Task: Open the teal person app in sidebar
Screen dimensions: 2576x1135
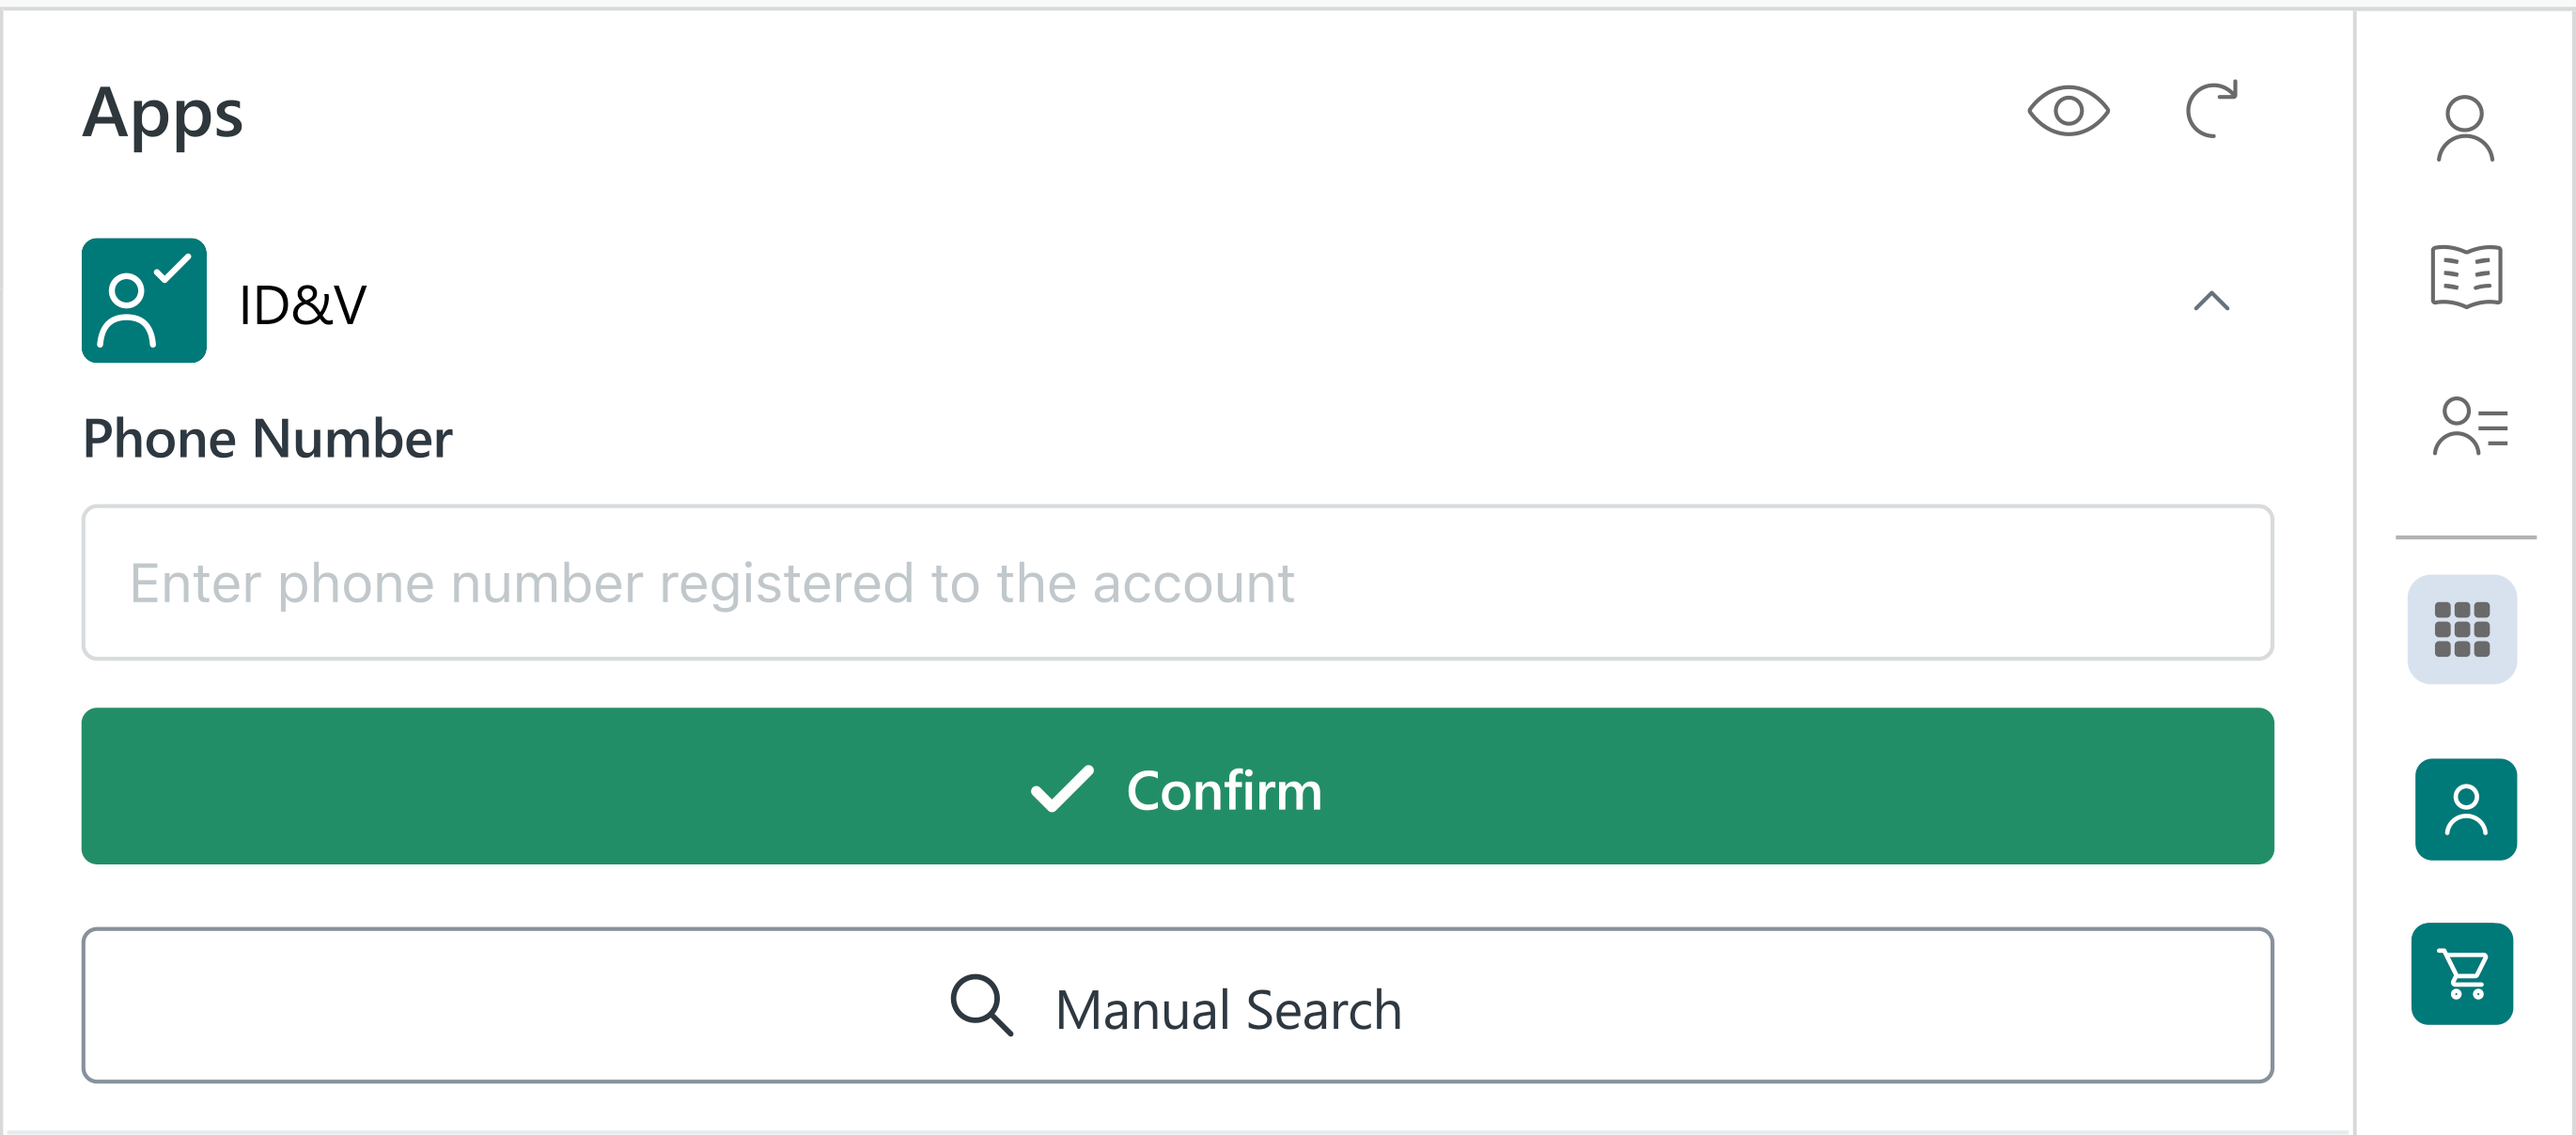Action: 2465,809
